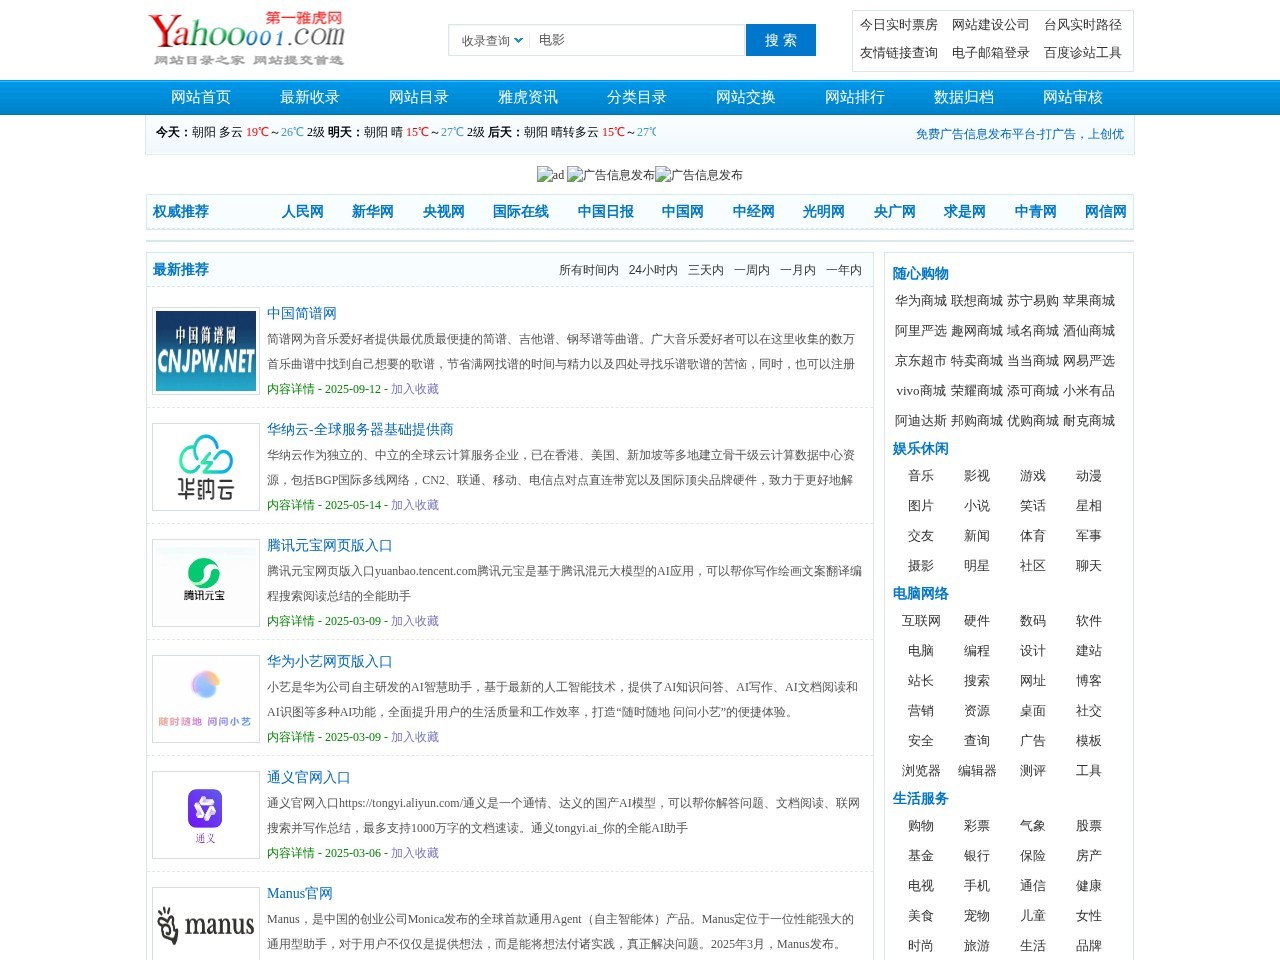Open 网信网 in the 权威推荐 row

coord(1106,212)
